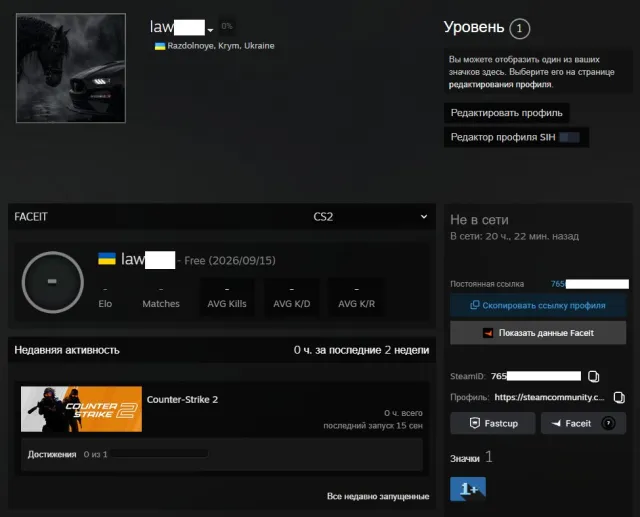Expand the CS2 game selector chevron

point(424,217)
